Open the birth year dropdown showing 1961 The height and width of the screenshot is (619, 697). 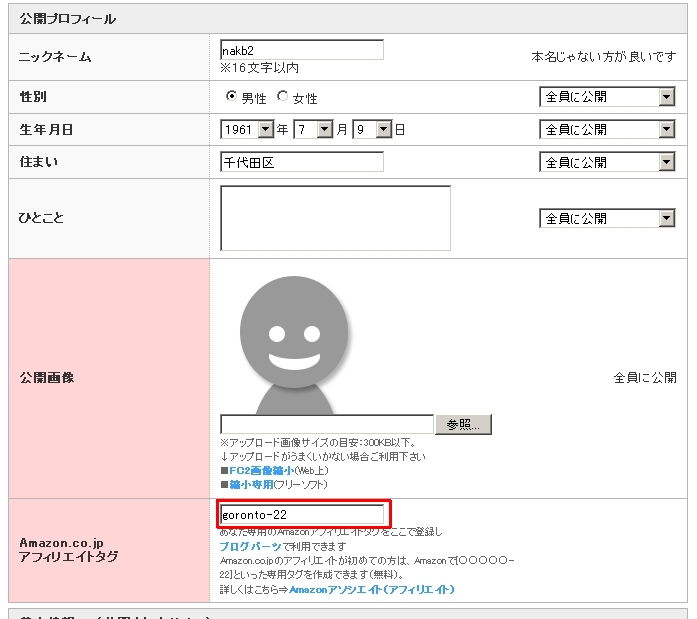point(247,129)
